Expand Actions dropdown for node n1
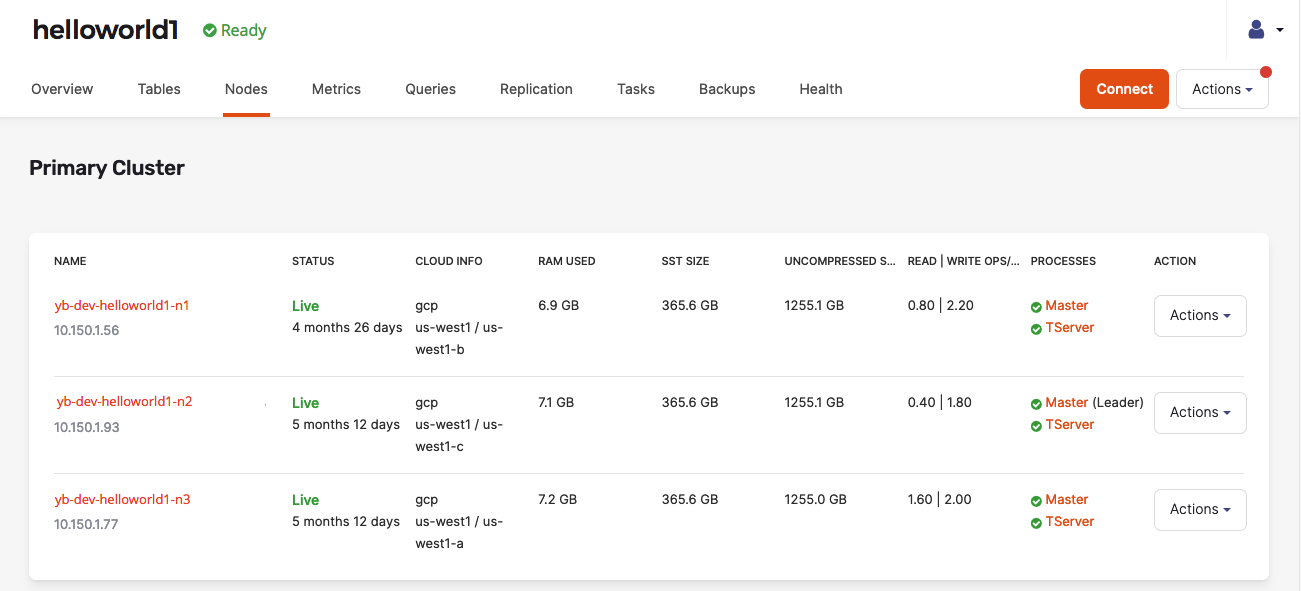 1199,316
